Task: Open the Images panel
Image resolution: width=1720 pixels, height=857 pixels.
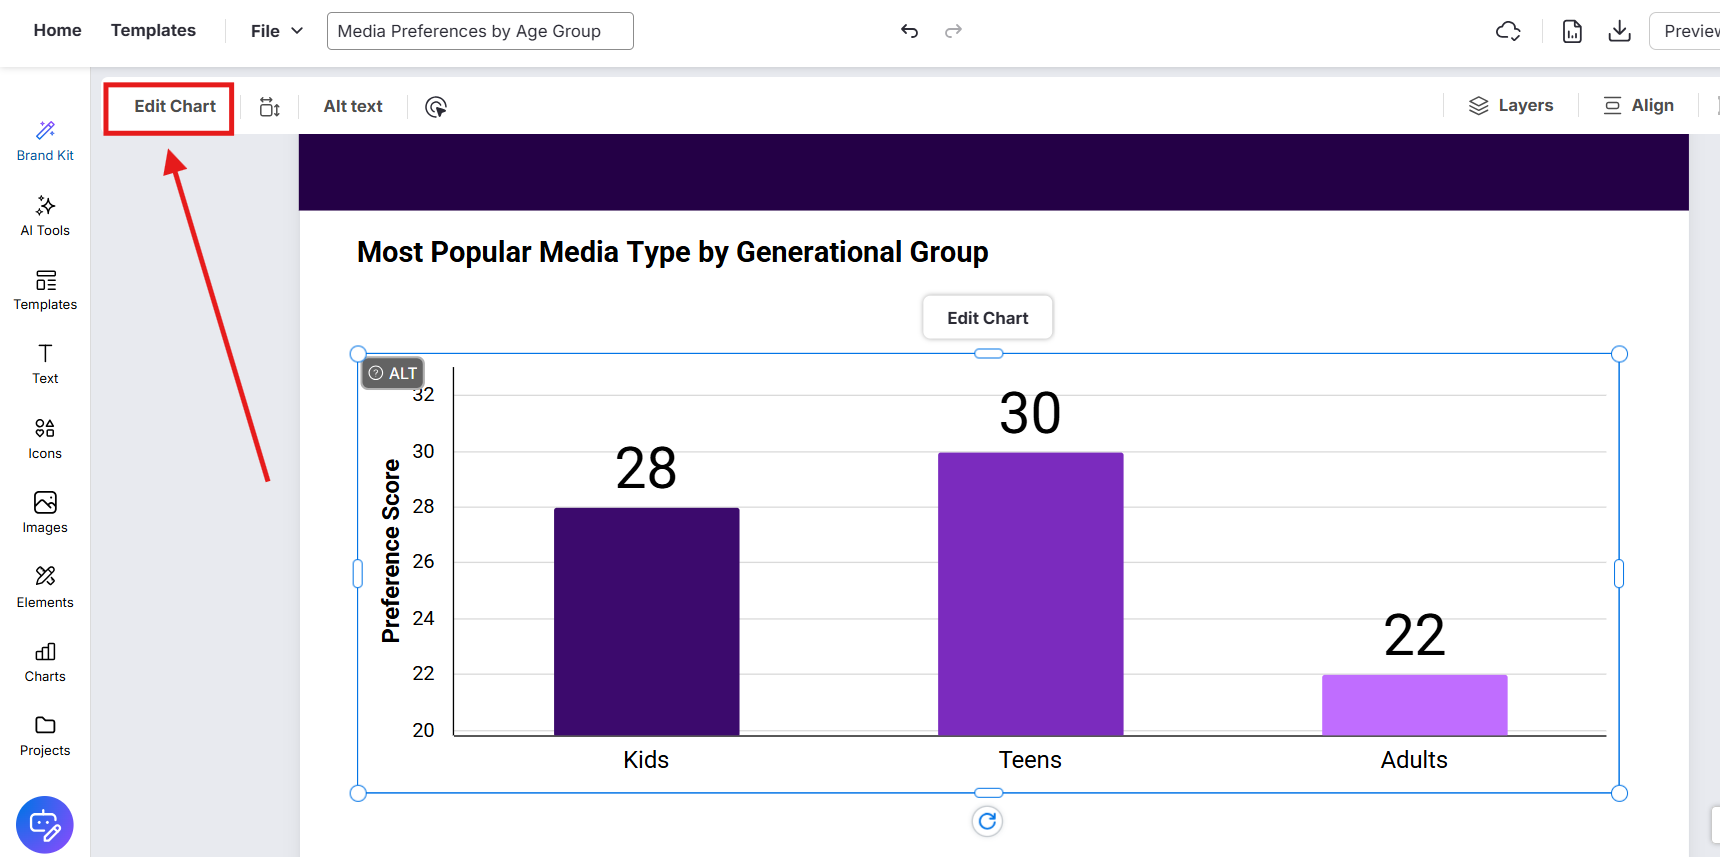Action: 45,513
